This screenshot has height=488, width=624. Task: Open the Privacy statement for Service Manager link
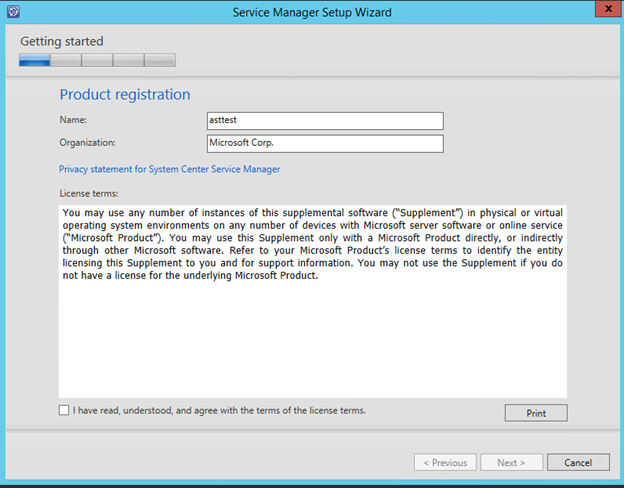pyautogui.click(x=169, y=169)
